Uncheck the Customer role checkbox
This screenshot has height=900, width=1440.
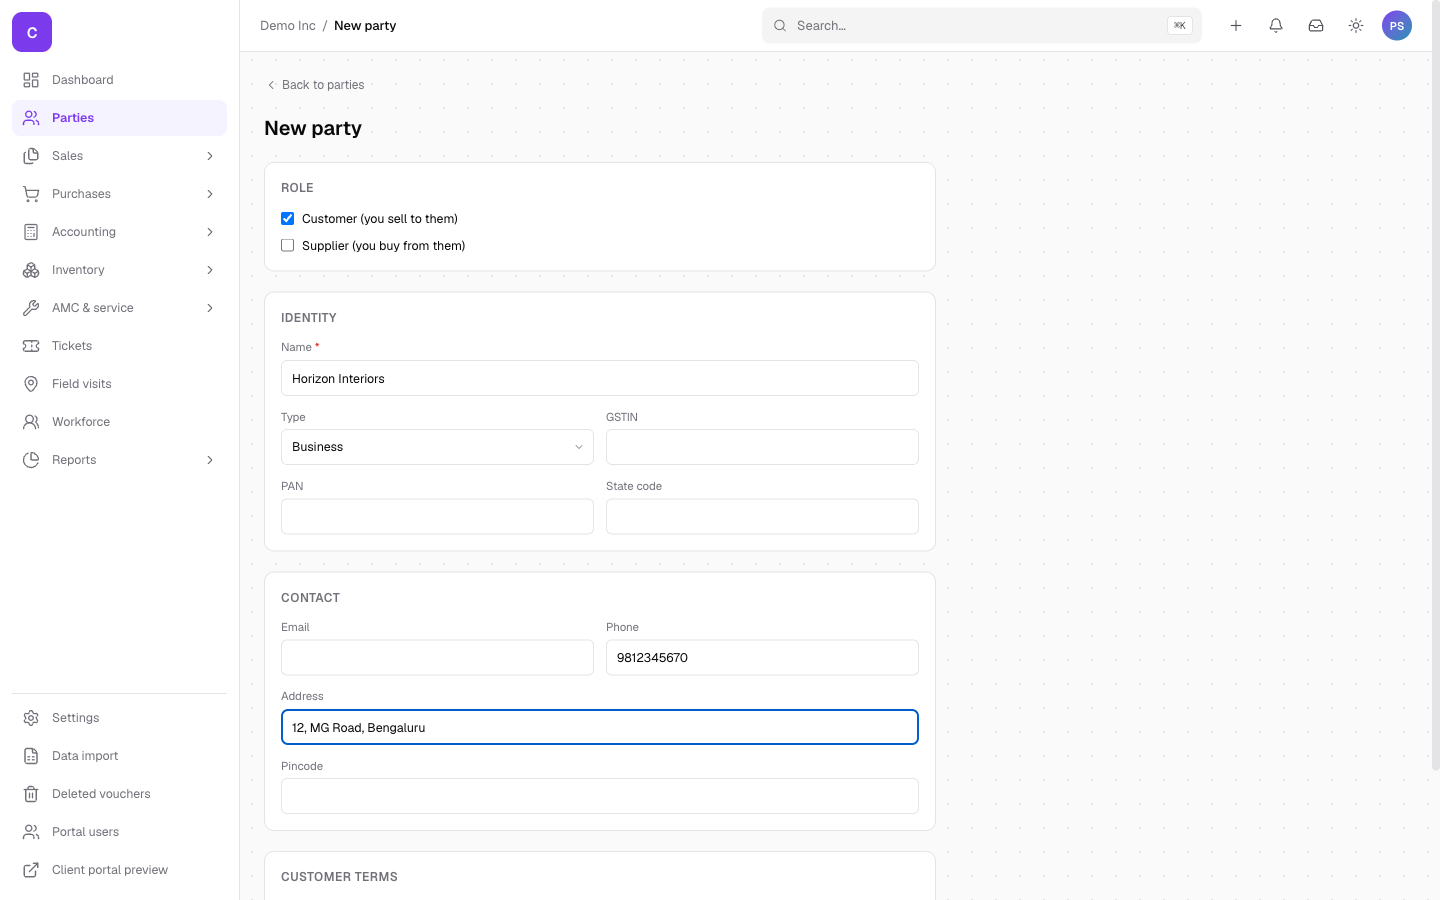coord(288,218)
